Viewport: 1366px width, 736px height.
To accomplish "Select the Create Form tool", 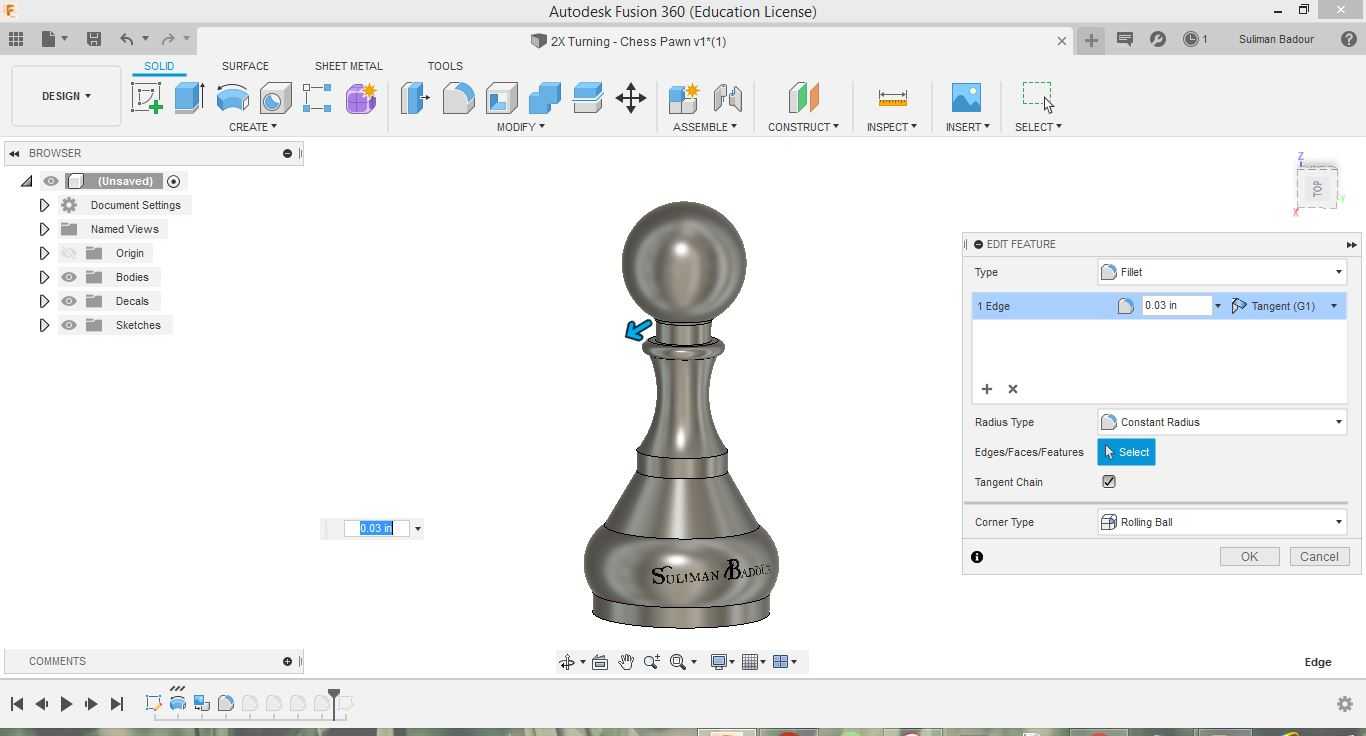I will coord(361,98).
